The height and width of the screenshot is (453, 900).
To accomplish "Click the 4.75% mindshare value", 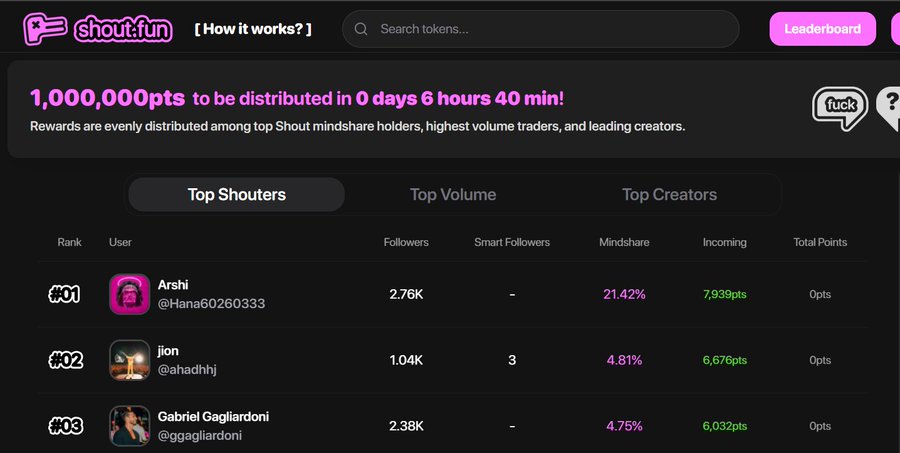I will (624, 427).
